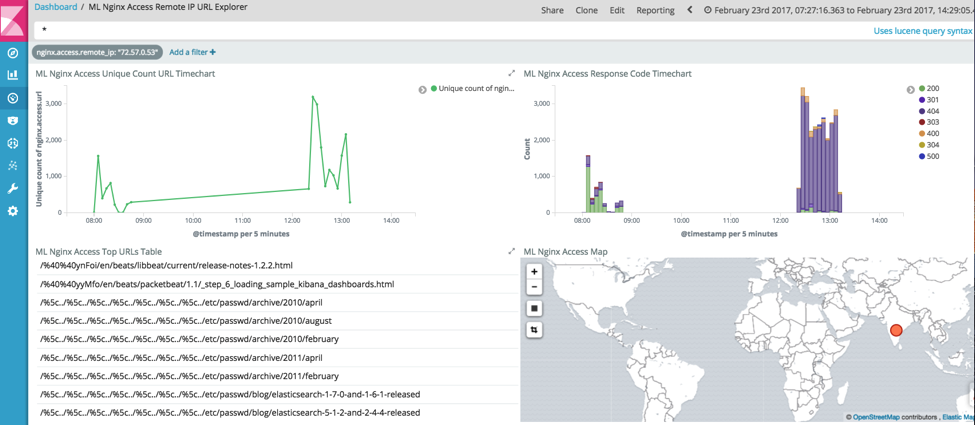Select the /etc/passwd/archive/2011/april URL row
975x425 pixels.
[x=277, y=358]
